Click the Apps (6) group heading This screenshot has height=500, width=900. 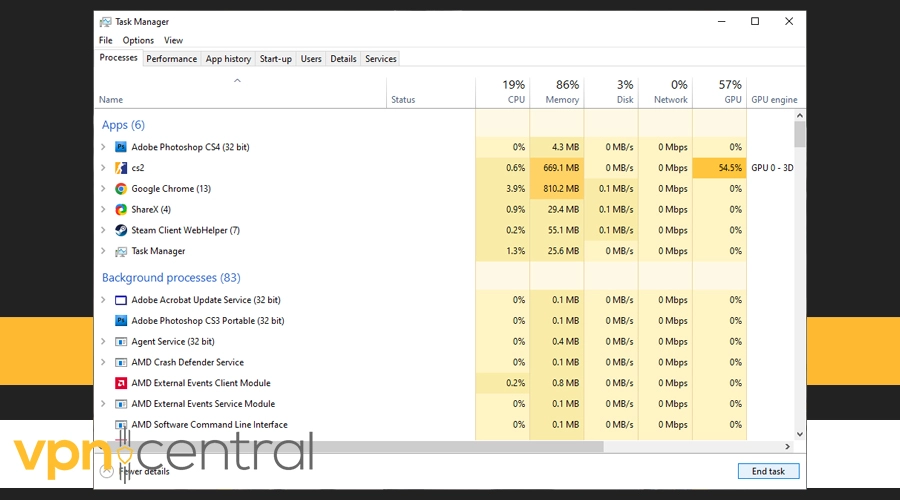click(x=123, y=125)
